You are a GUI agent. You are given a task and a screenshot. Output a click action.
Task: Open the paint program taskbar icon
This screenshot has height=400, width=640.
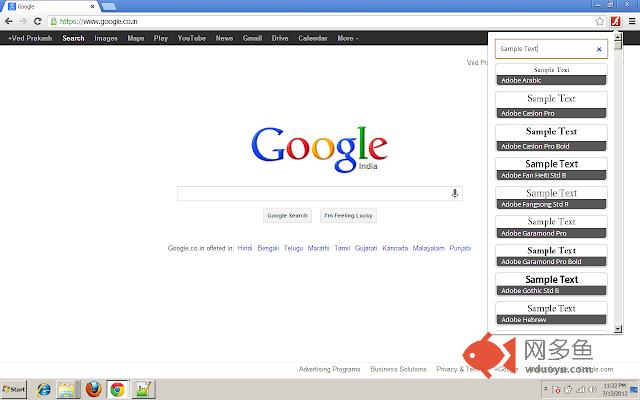[x=143, y=389]
